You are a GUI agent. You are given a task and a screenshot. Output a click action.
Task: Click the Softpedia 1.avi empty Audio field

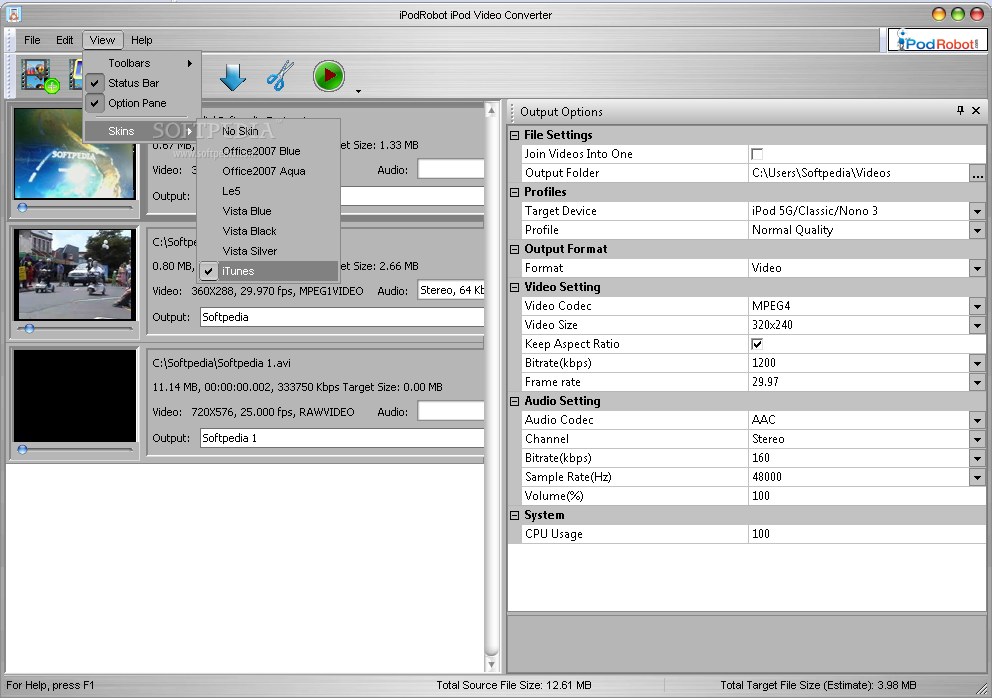[x=451, y=411]
